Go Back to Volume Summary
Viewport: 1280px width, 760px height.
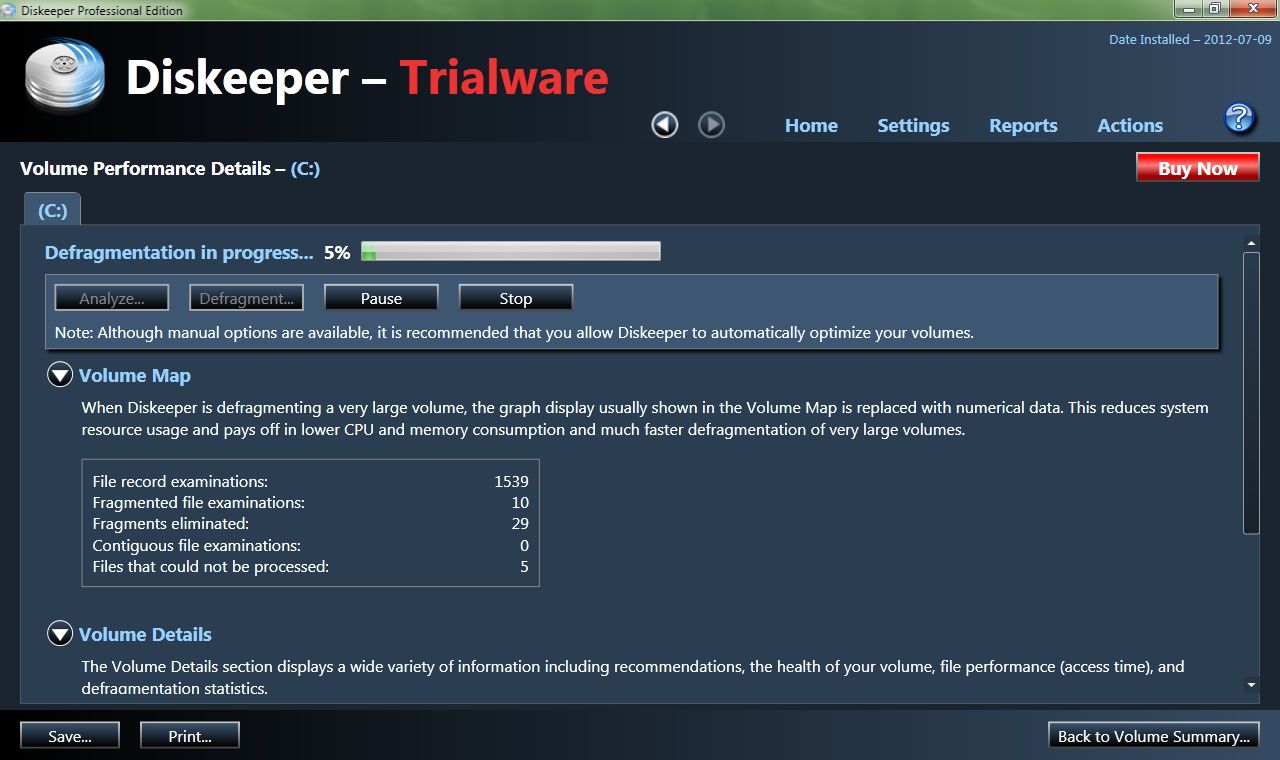(x=1154, y=736)
